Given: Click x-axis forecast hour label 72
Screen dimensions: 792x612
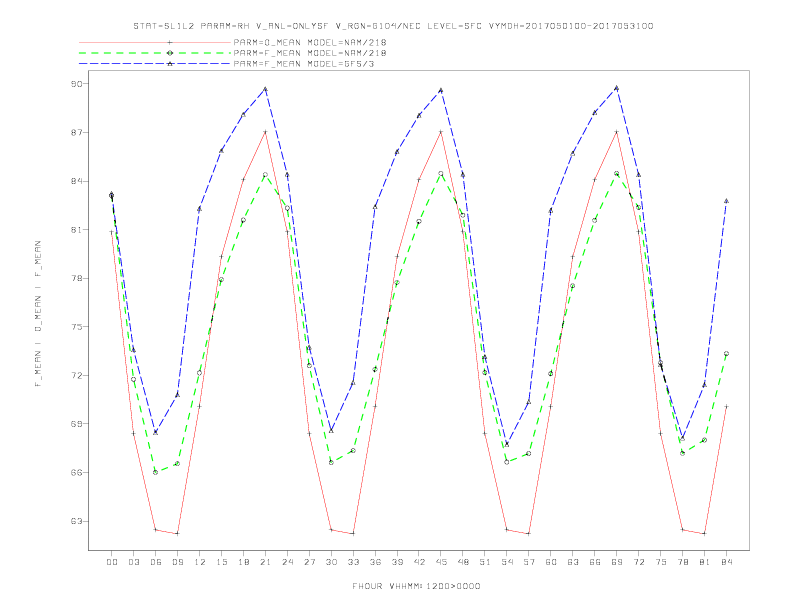Looking at the screenshot, I should [x=639, y=562].
